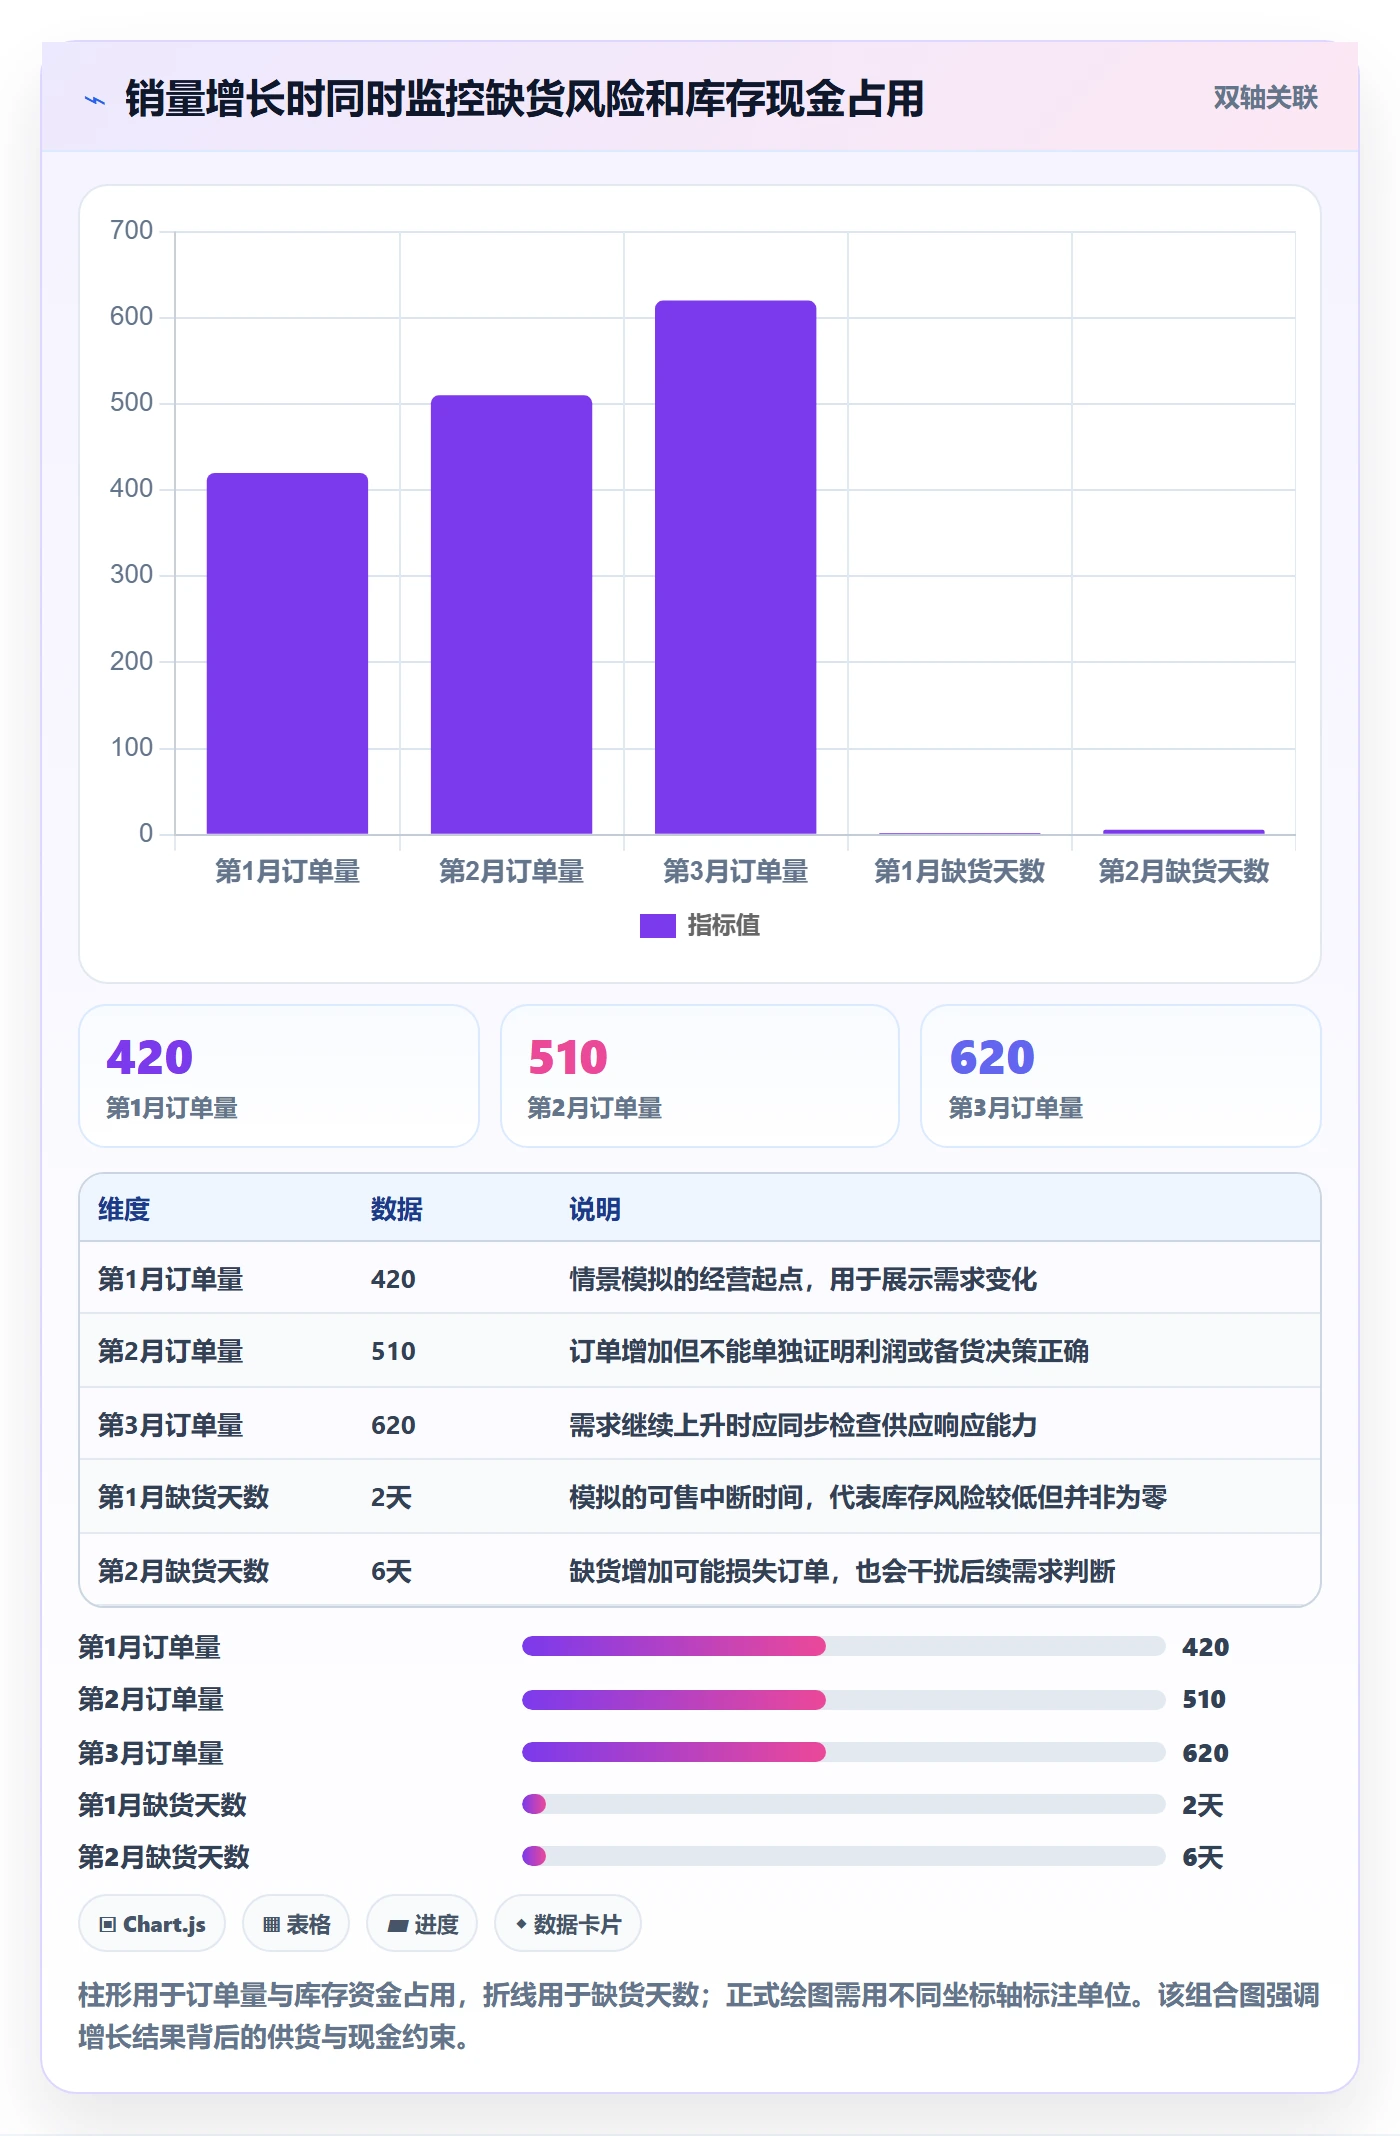The width and height of the screenshot is (1400, 2136).
Task: Click the 第3月订单量 progress bar
Action: [843, 1752]
